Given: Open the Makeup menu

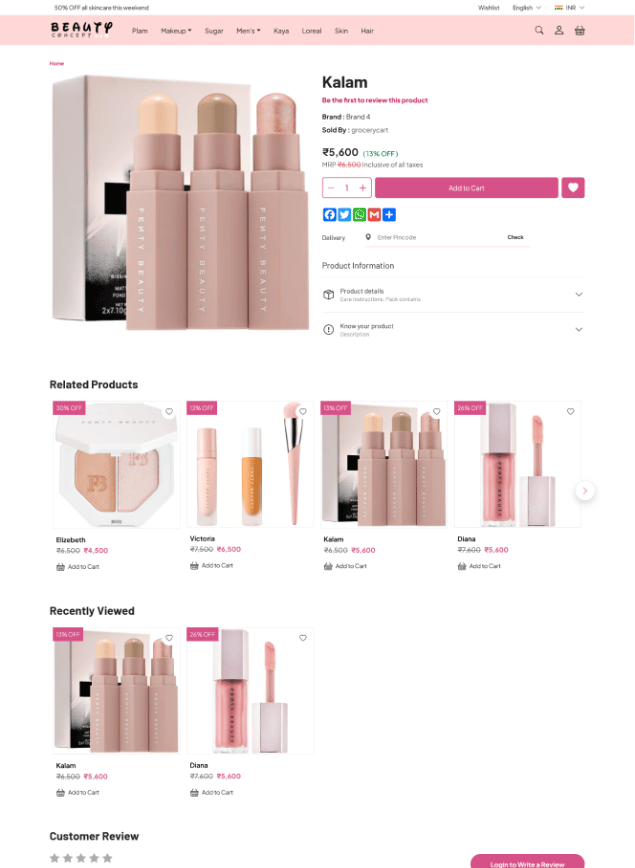Looking at the screenshot, I should pos(176,31).
